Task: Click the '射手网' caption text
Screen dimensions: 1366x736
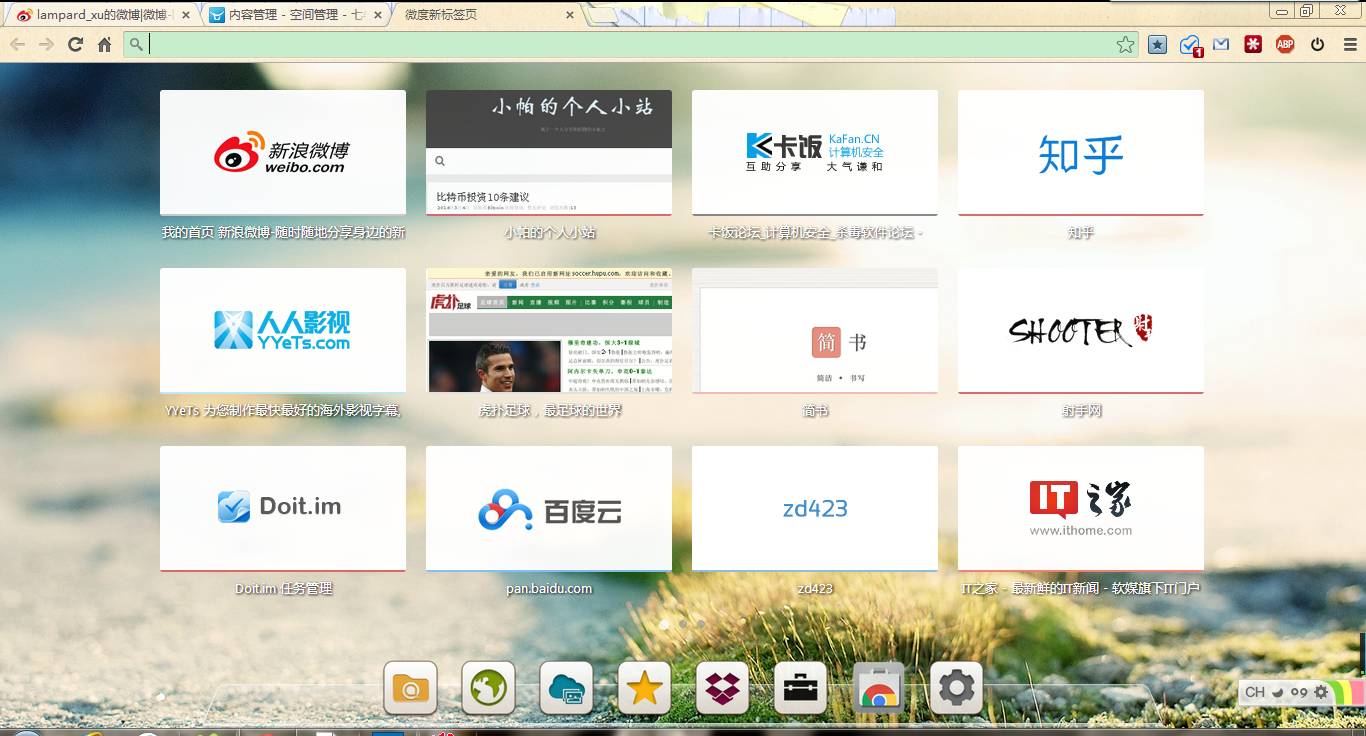Action: coord(1081,410)
